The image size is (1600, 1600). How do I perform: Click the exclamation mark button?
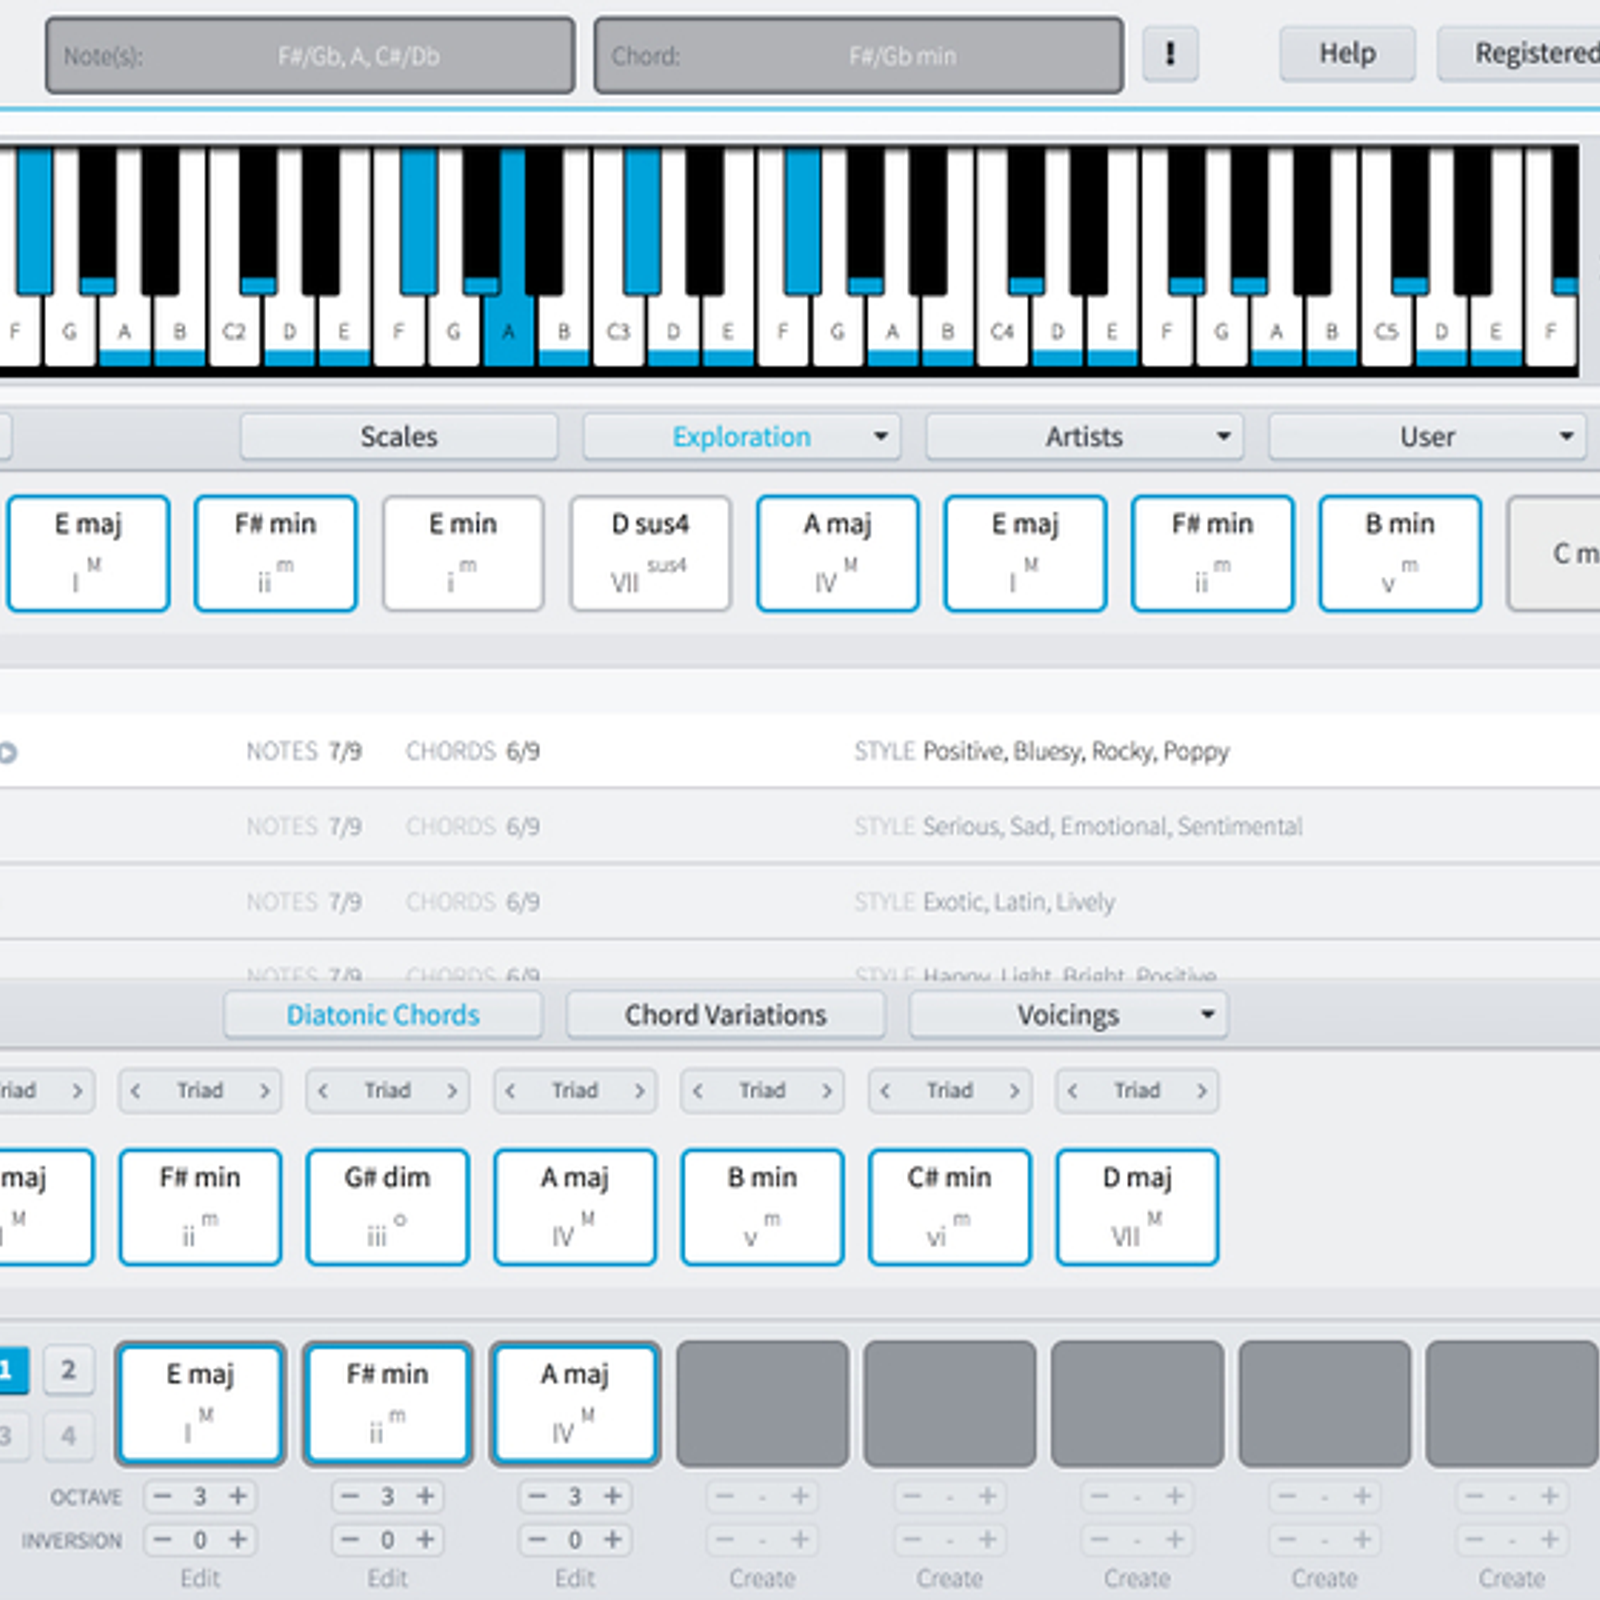[1170, 54]
